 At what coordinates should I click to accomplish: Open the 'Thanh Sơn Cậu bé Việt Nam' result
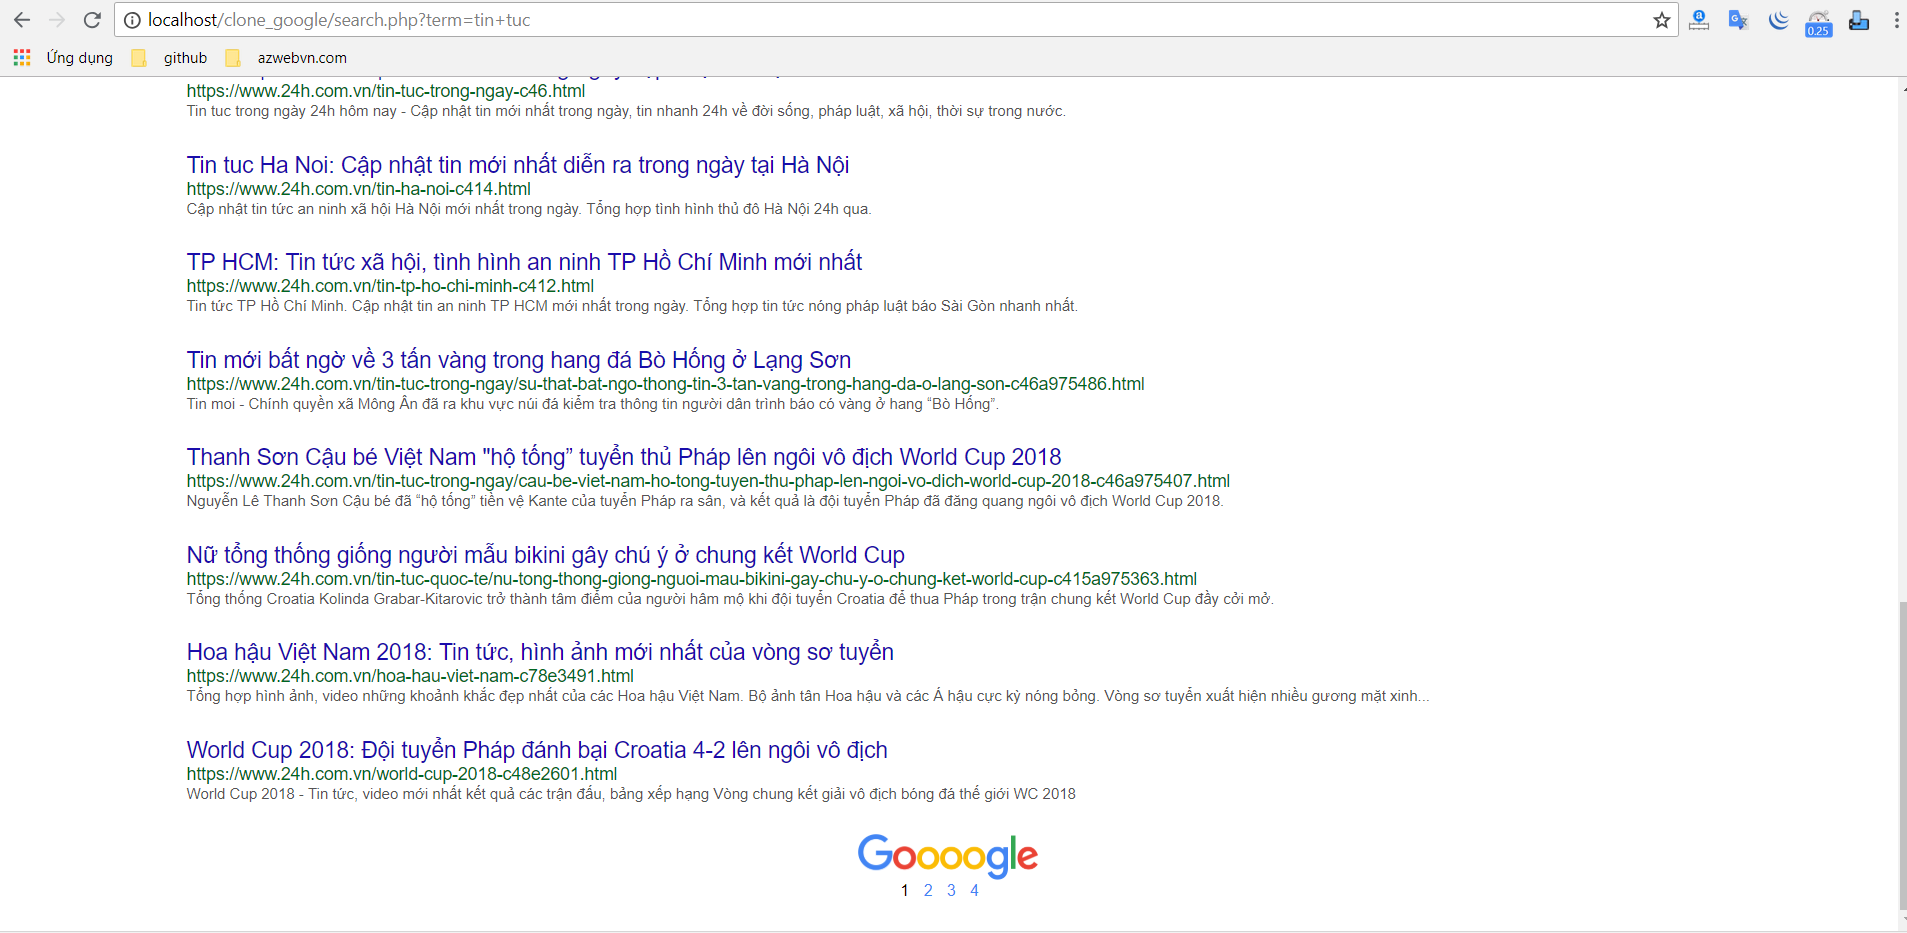624,457
